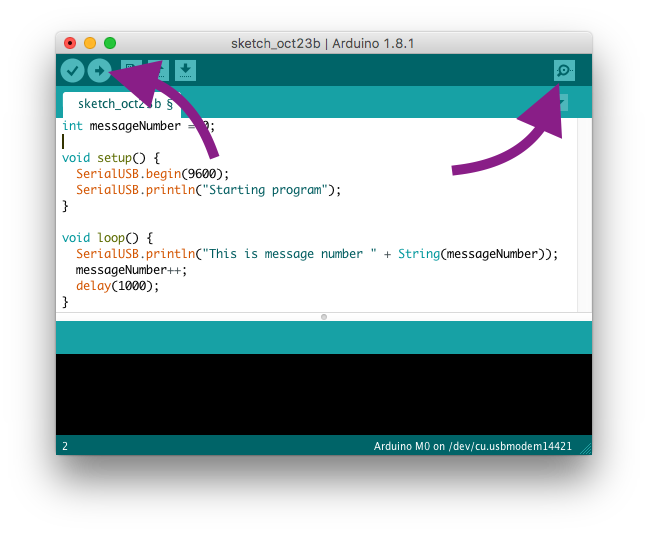The width and height of the screenshot is (648, 535).
Task: Click the 'Arduino M0 on /dev/cu.usbmodem14421' status text
Action: tap(473, 446)
